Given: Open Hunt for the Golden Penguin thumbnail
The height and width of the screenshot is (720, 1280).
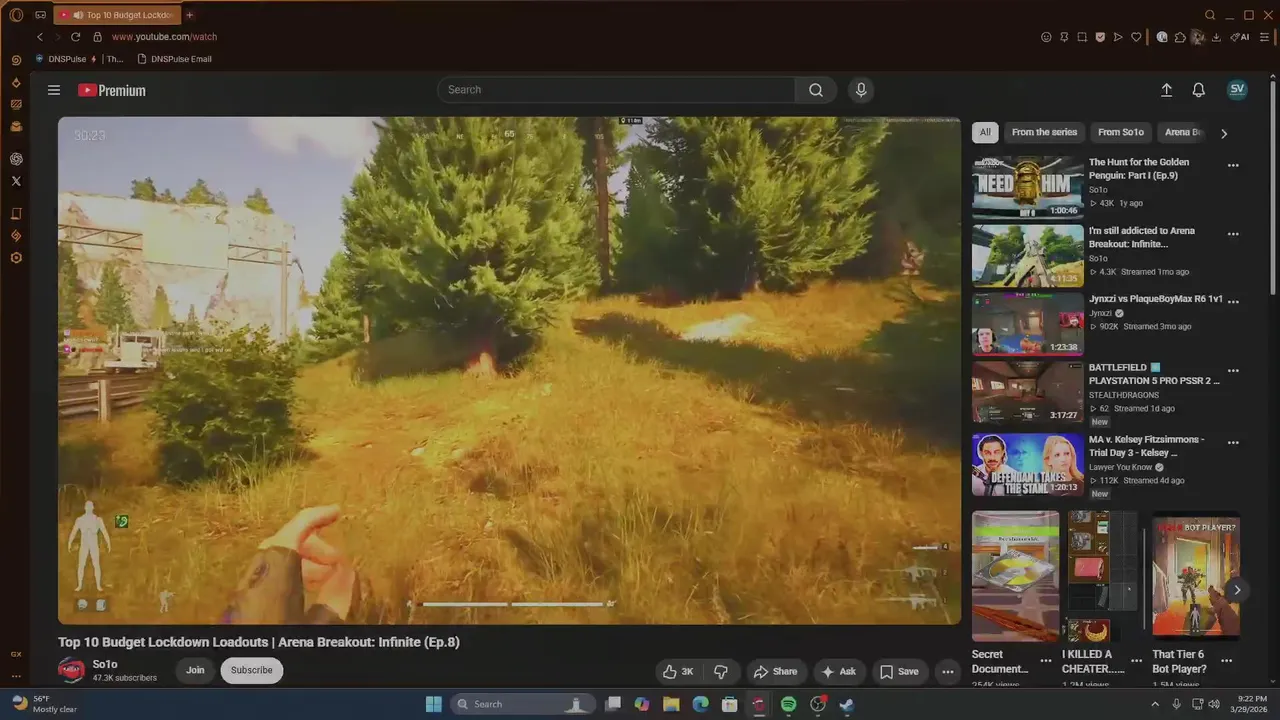Looking at the screenshot, I should click(1028, 187).
